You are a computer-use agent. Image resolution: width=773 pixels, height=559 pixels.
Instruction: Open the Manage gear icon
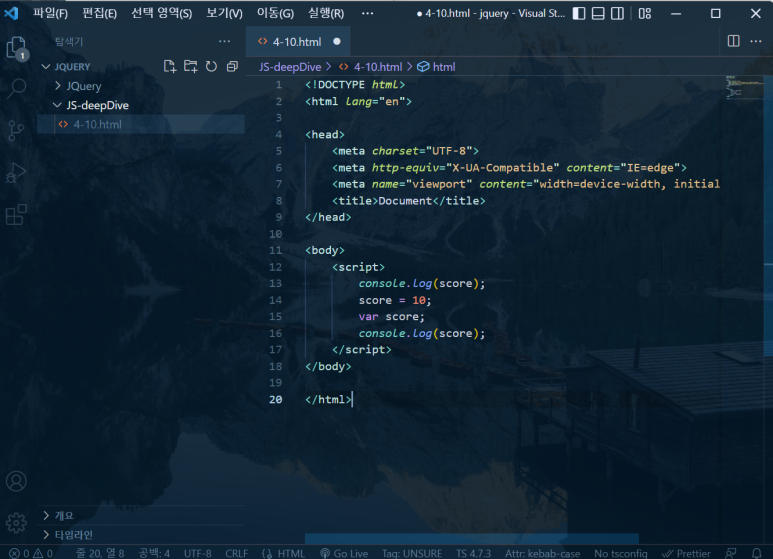click(16, 523)
